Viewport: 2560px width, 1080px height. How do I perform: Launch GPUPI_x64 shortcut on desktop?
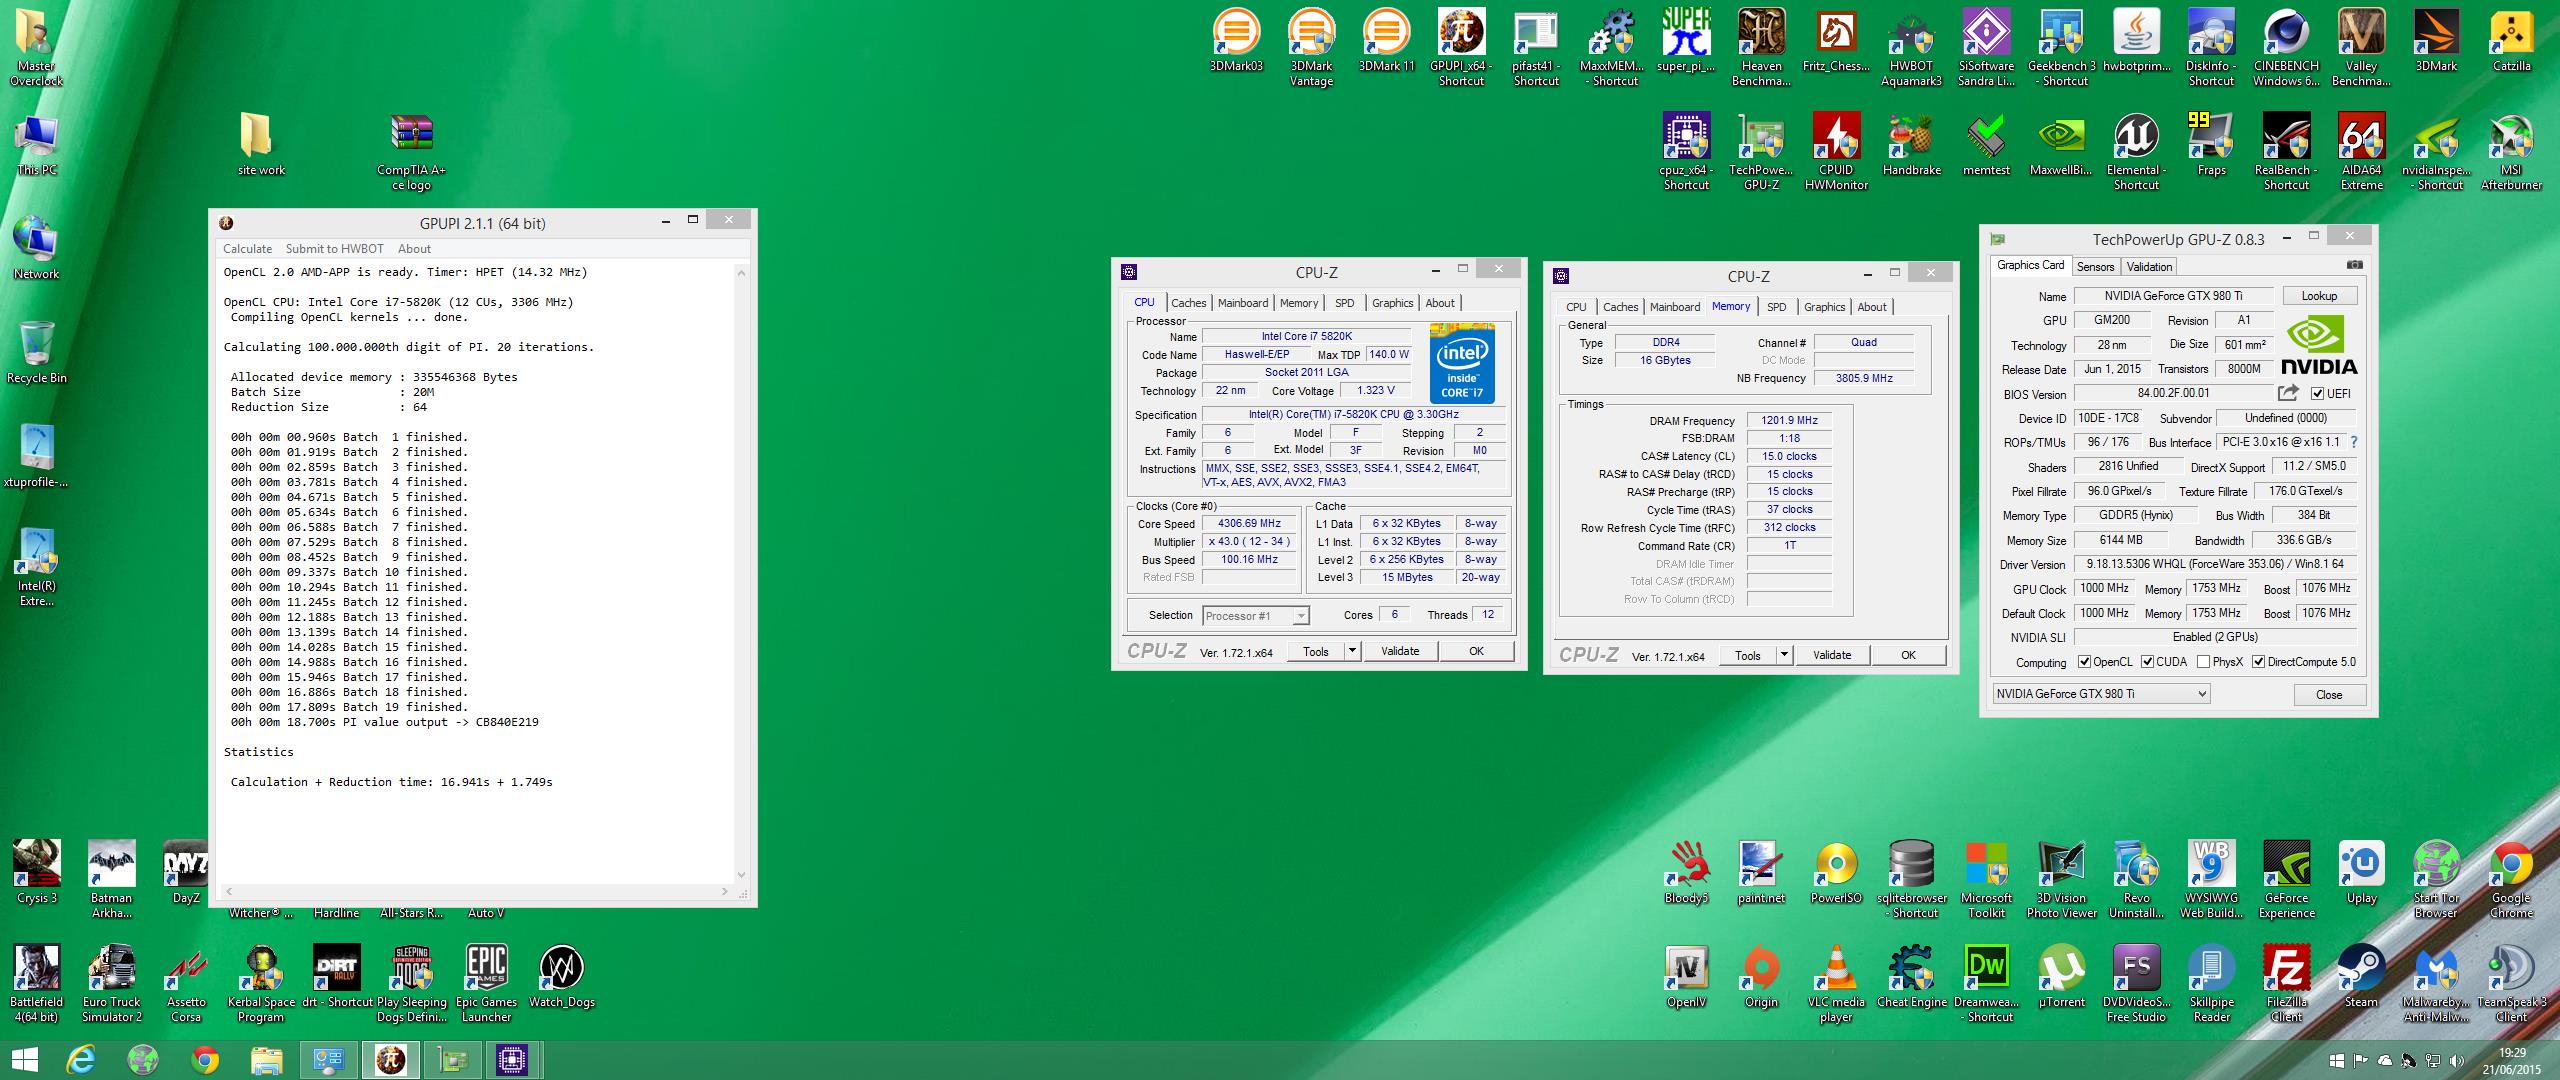pyautogui.click(x=1461, y=47)
